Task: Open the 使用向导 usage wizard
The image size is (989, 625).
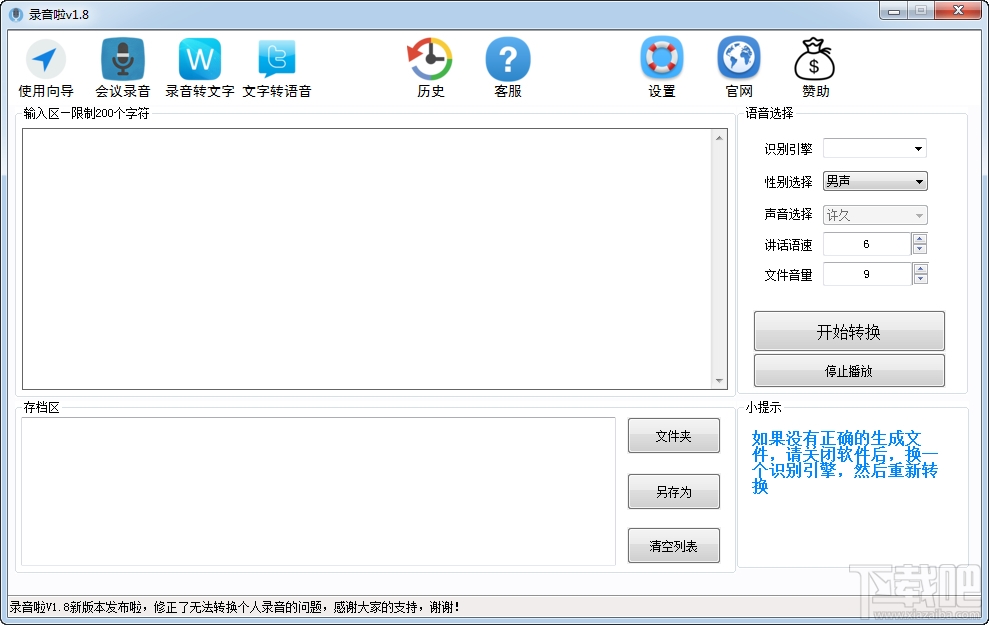Action: [x=45, y=65]
